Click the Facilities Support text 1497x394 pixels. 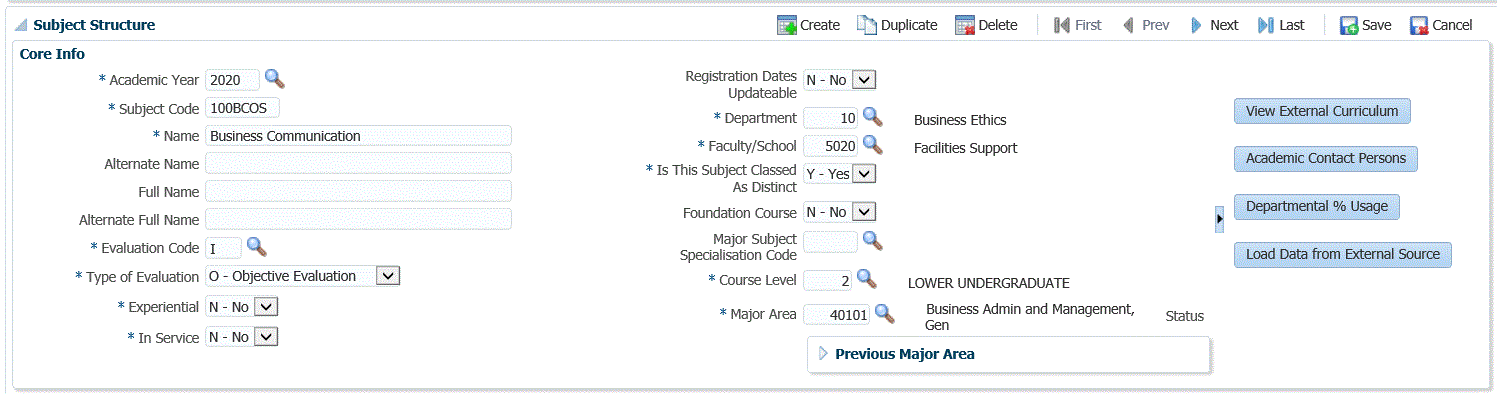[x=965, y=148]
